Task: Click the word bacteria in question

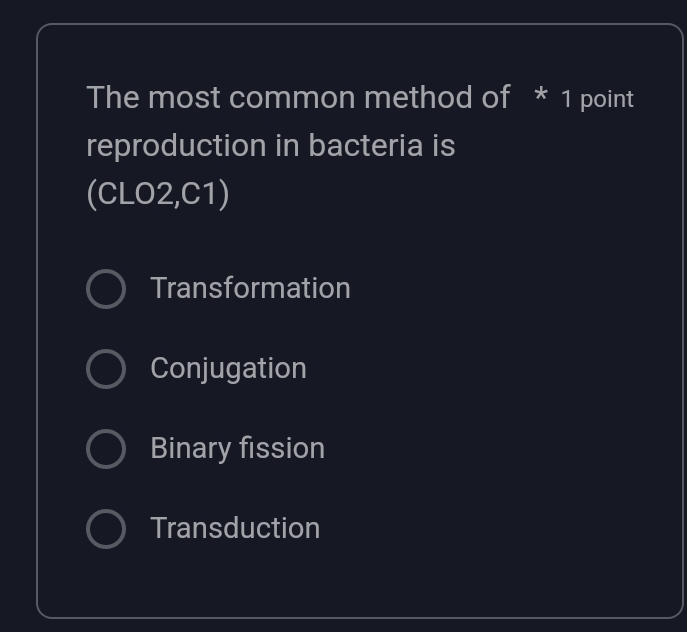Action: coord(366,146)
